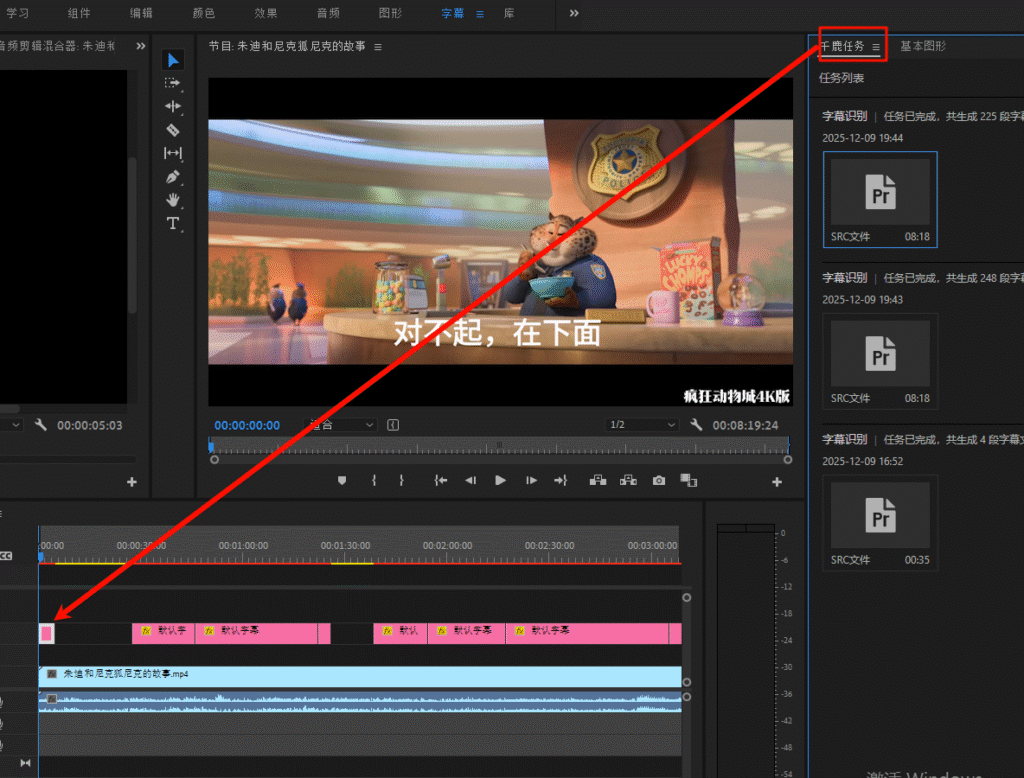This screenshot has width=1024, height=778.
Task: Select the Selection arrow tool
Action: [173, 60]
